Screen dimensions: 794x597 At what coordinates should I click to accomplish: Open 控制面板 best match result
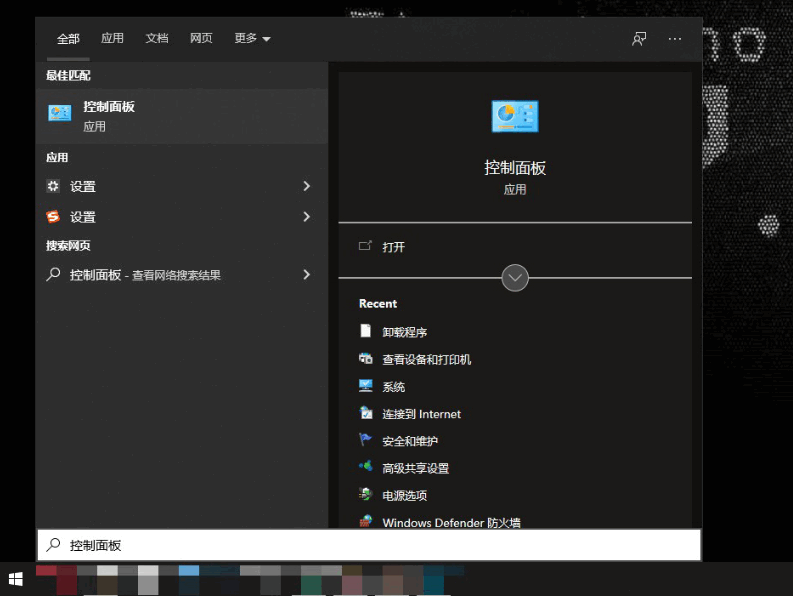(182, 116)
